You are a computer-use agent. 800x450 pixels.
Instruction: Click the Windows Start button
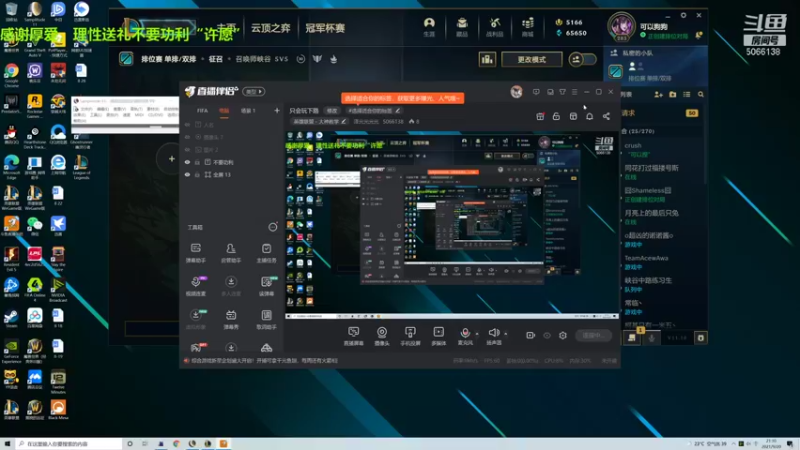pyautogui.click(x=7, y=444)
